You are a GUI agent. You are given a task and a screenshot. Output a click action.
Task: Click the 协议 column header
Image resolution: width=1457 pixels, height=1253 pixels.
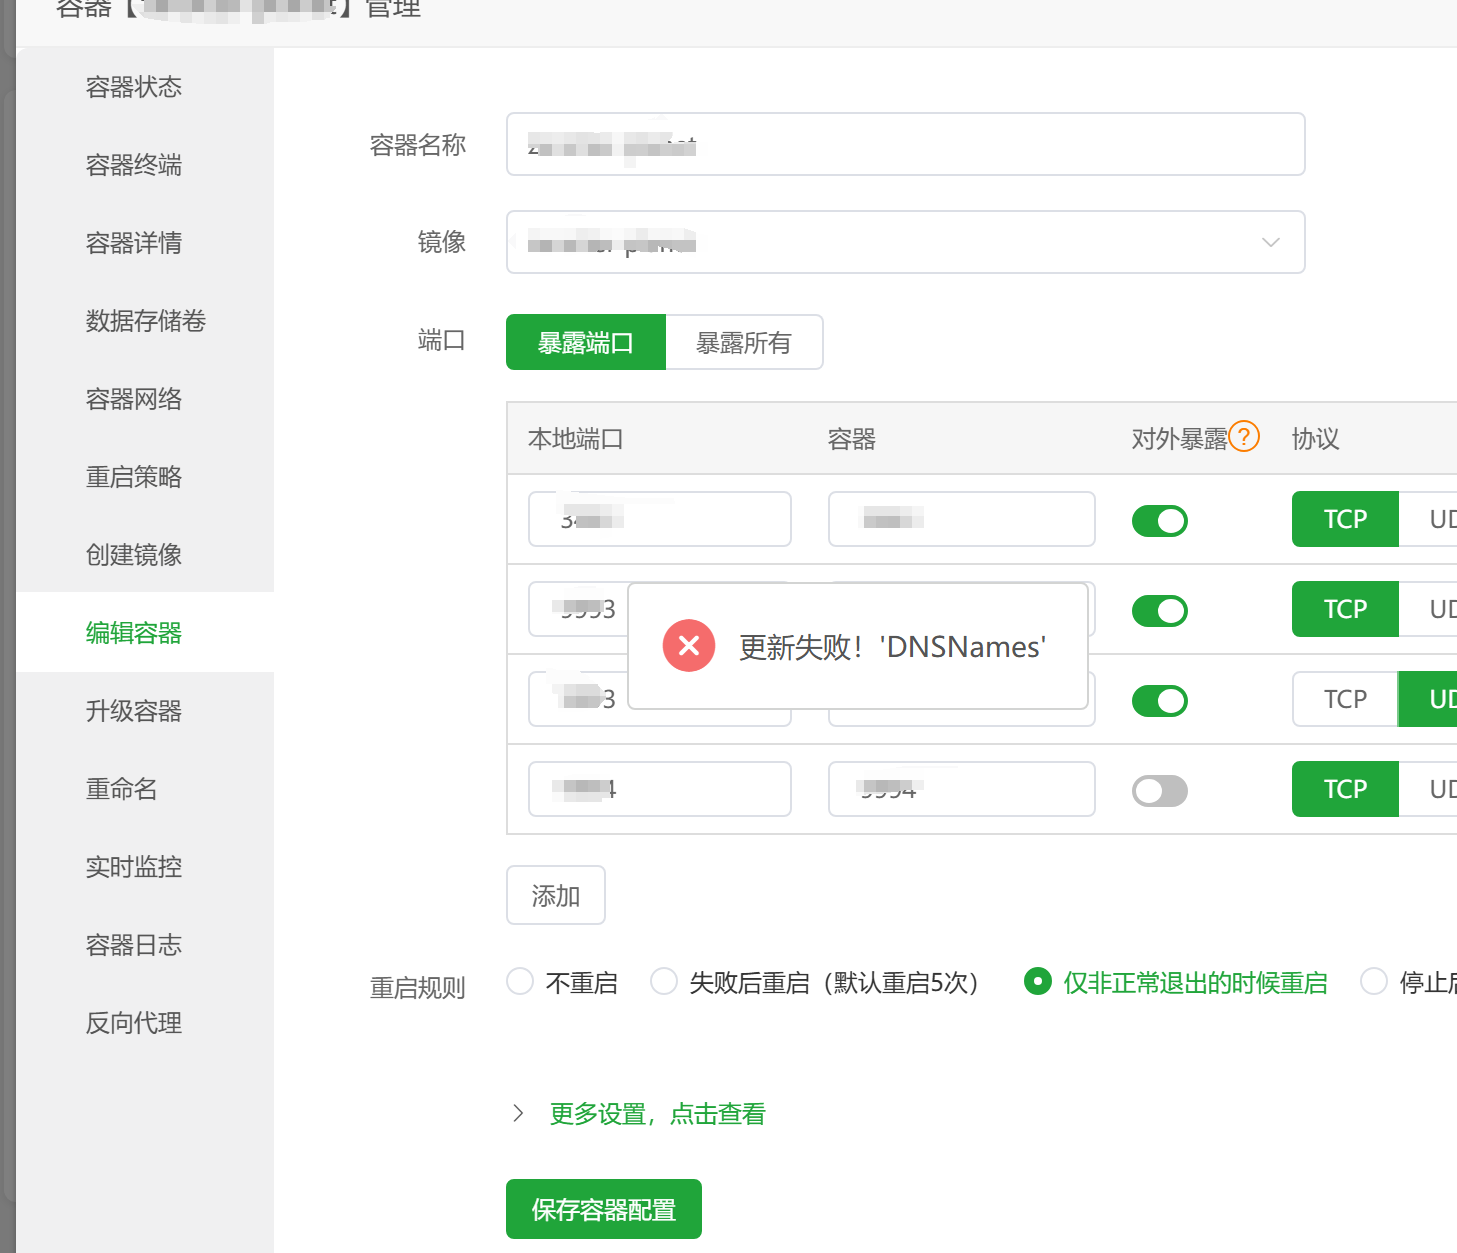coord(1316,439)
